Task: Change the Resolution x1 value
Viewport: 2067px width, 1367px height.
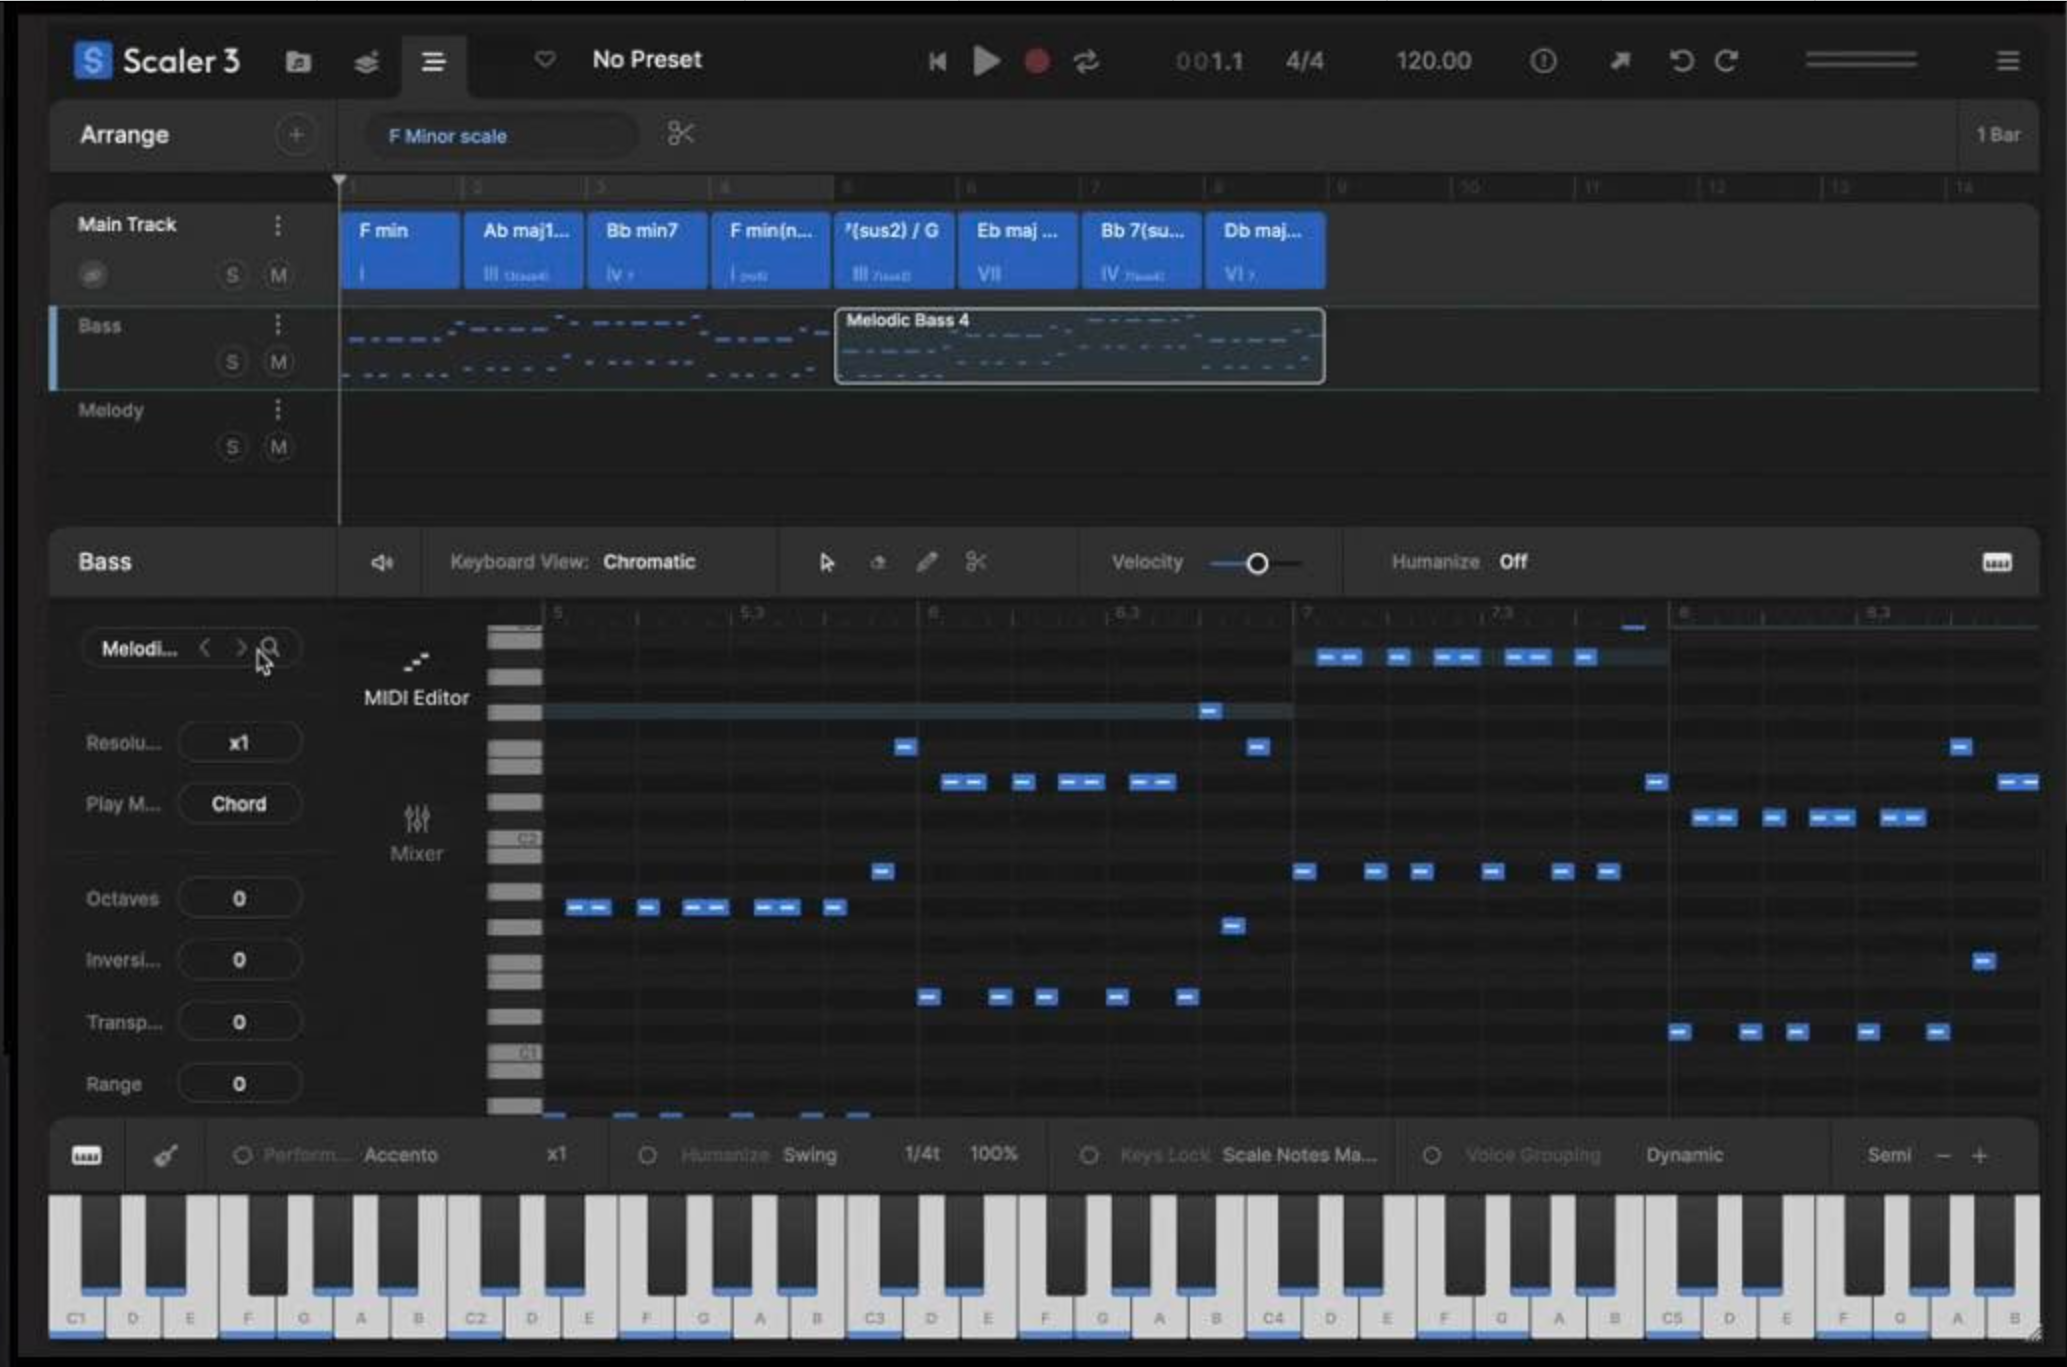Action: 239,743
